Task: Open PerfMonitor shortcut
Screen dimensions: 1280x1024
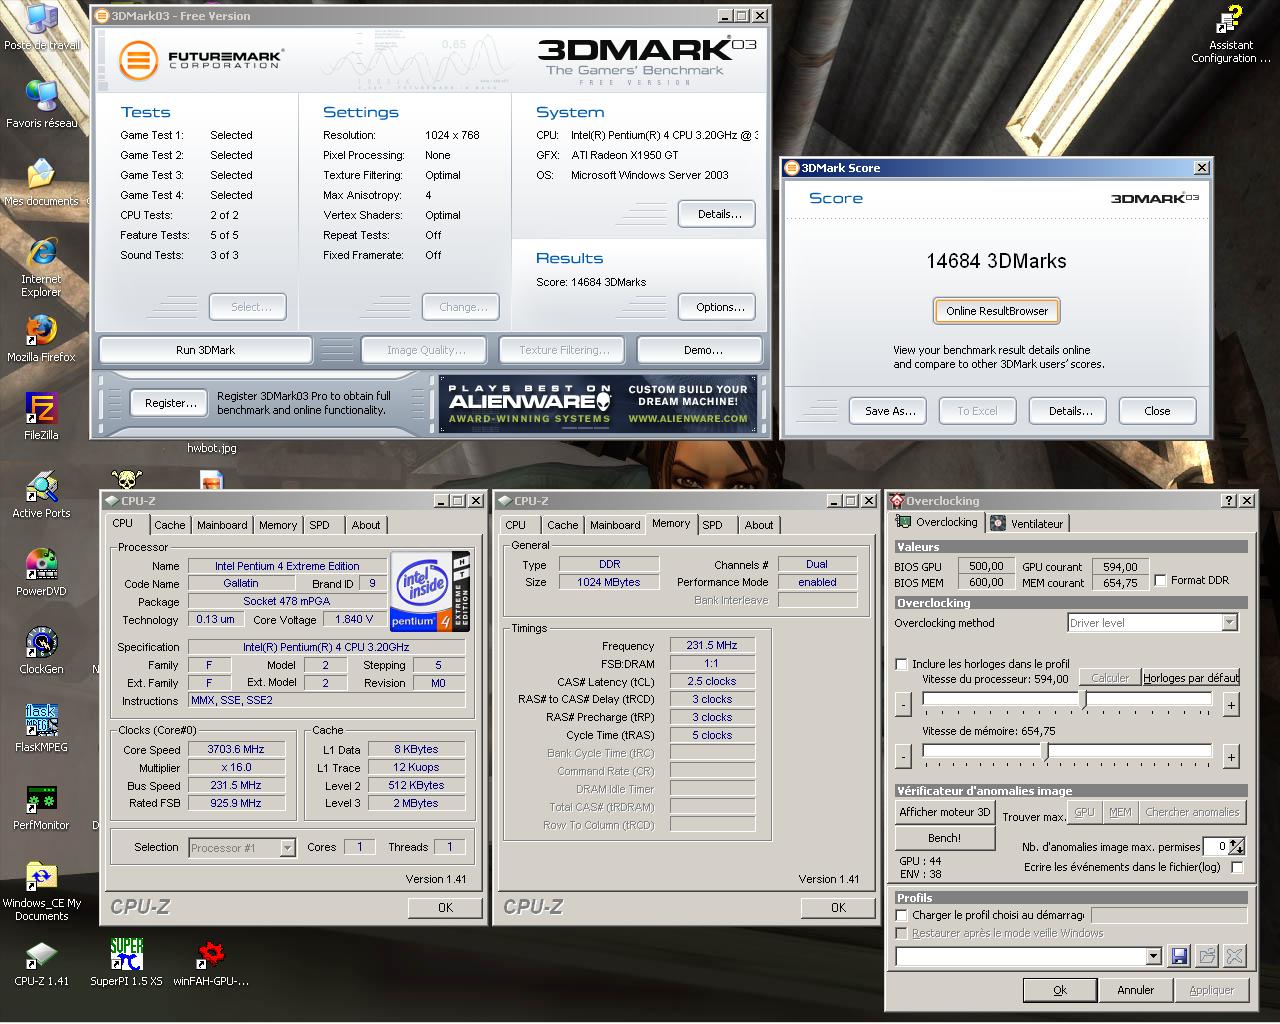Action: (x=41, y=798)
